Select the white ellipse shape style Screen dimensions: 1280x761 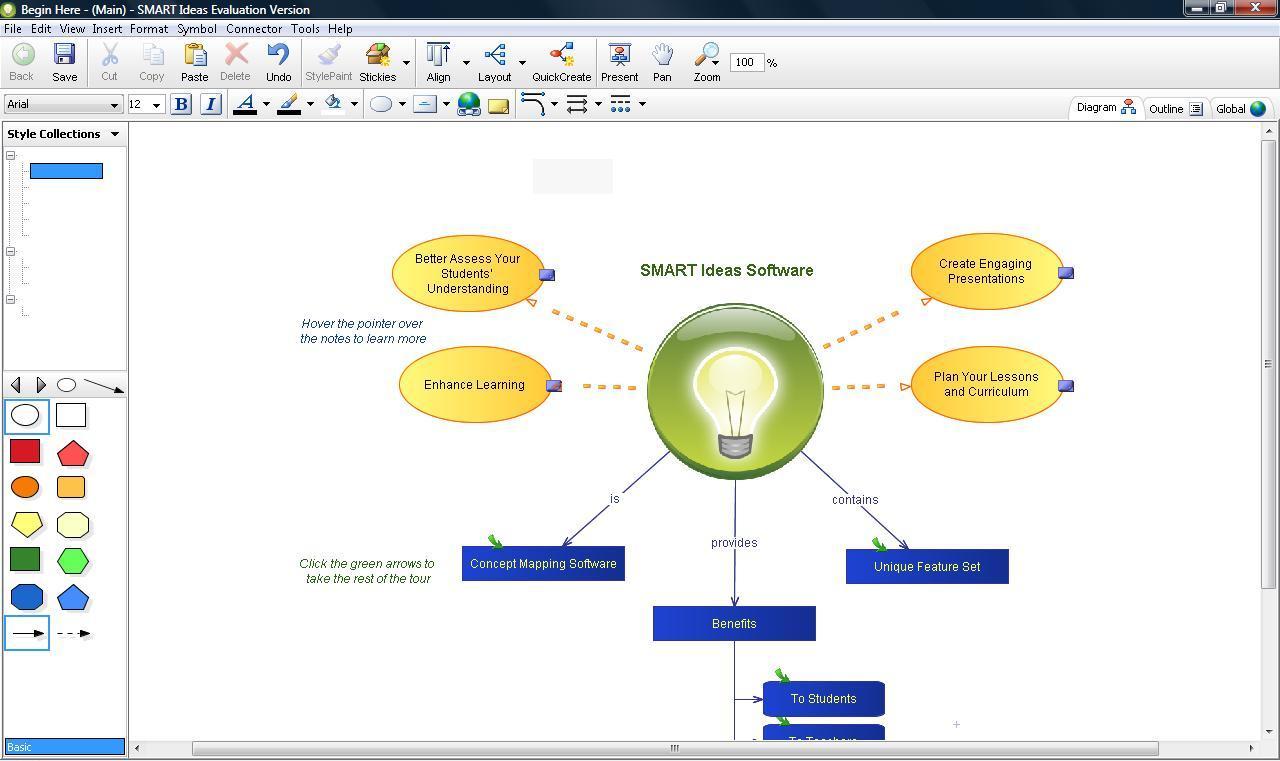click(26, 416)
